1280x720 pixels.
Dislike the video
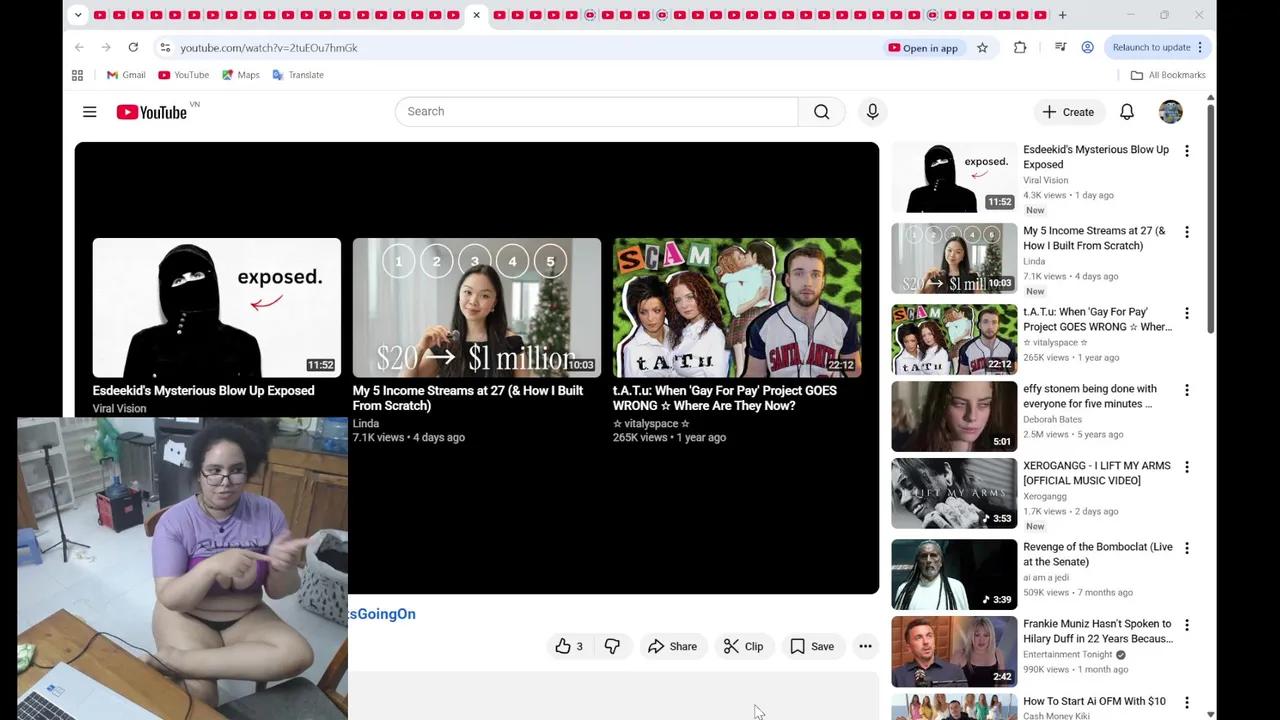pyautogui.click(x=612, y=646)
